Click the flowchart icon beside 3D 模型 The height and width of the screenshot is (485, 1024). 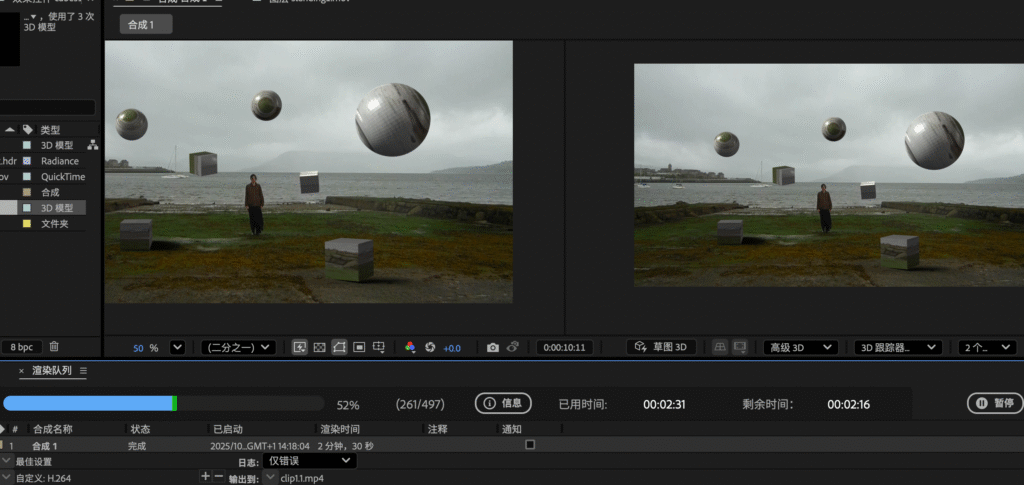(x=93, y=145)
